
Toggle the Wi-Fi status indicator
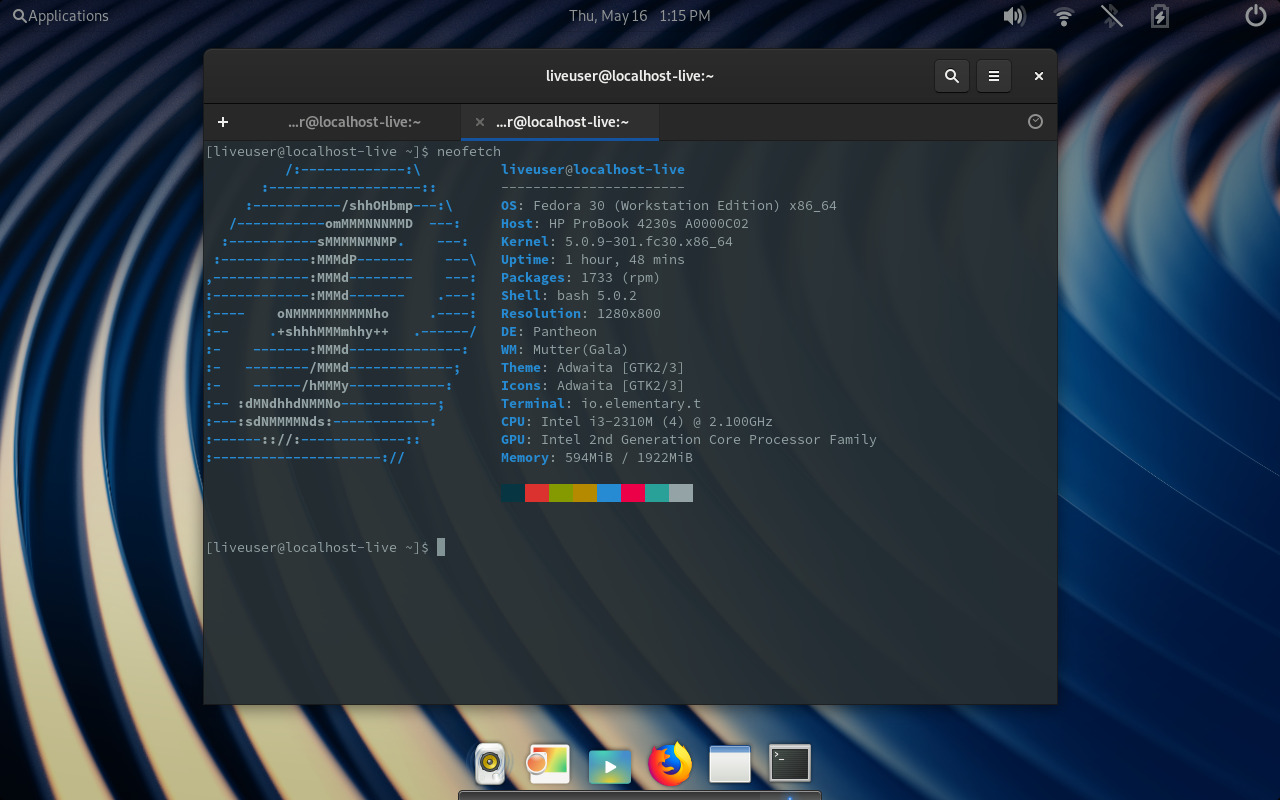coord(1063,15)
